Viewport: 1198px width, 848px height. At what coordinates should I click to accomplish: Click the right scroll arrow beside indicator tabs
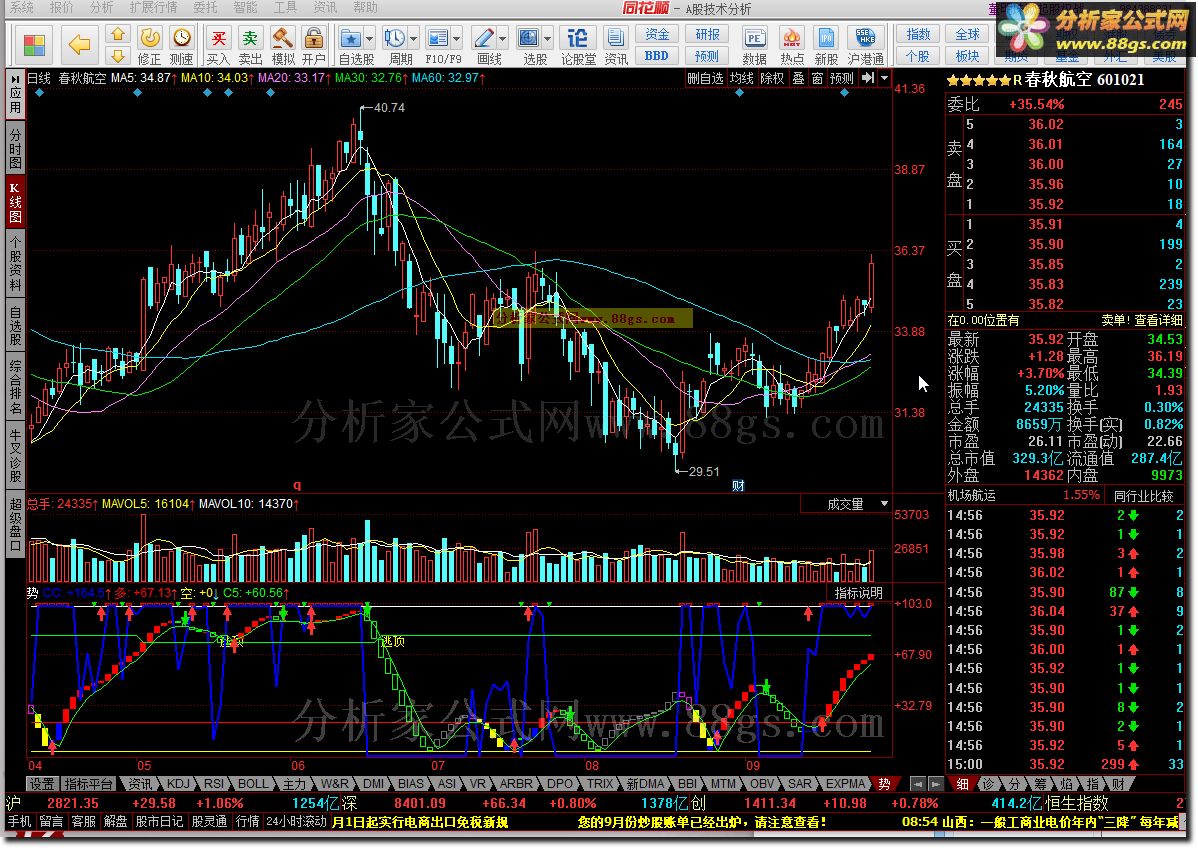pos(935,784)
